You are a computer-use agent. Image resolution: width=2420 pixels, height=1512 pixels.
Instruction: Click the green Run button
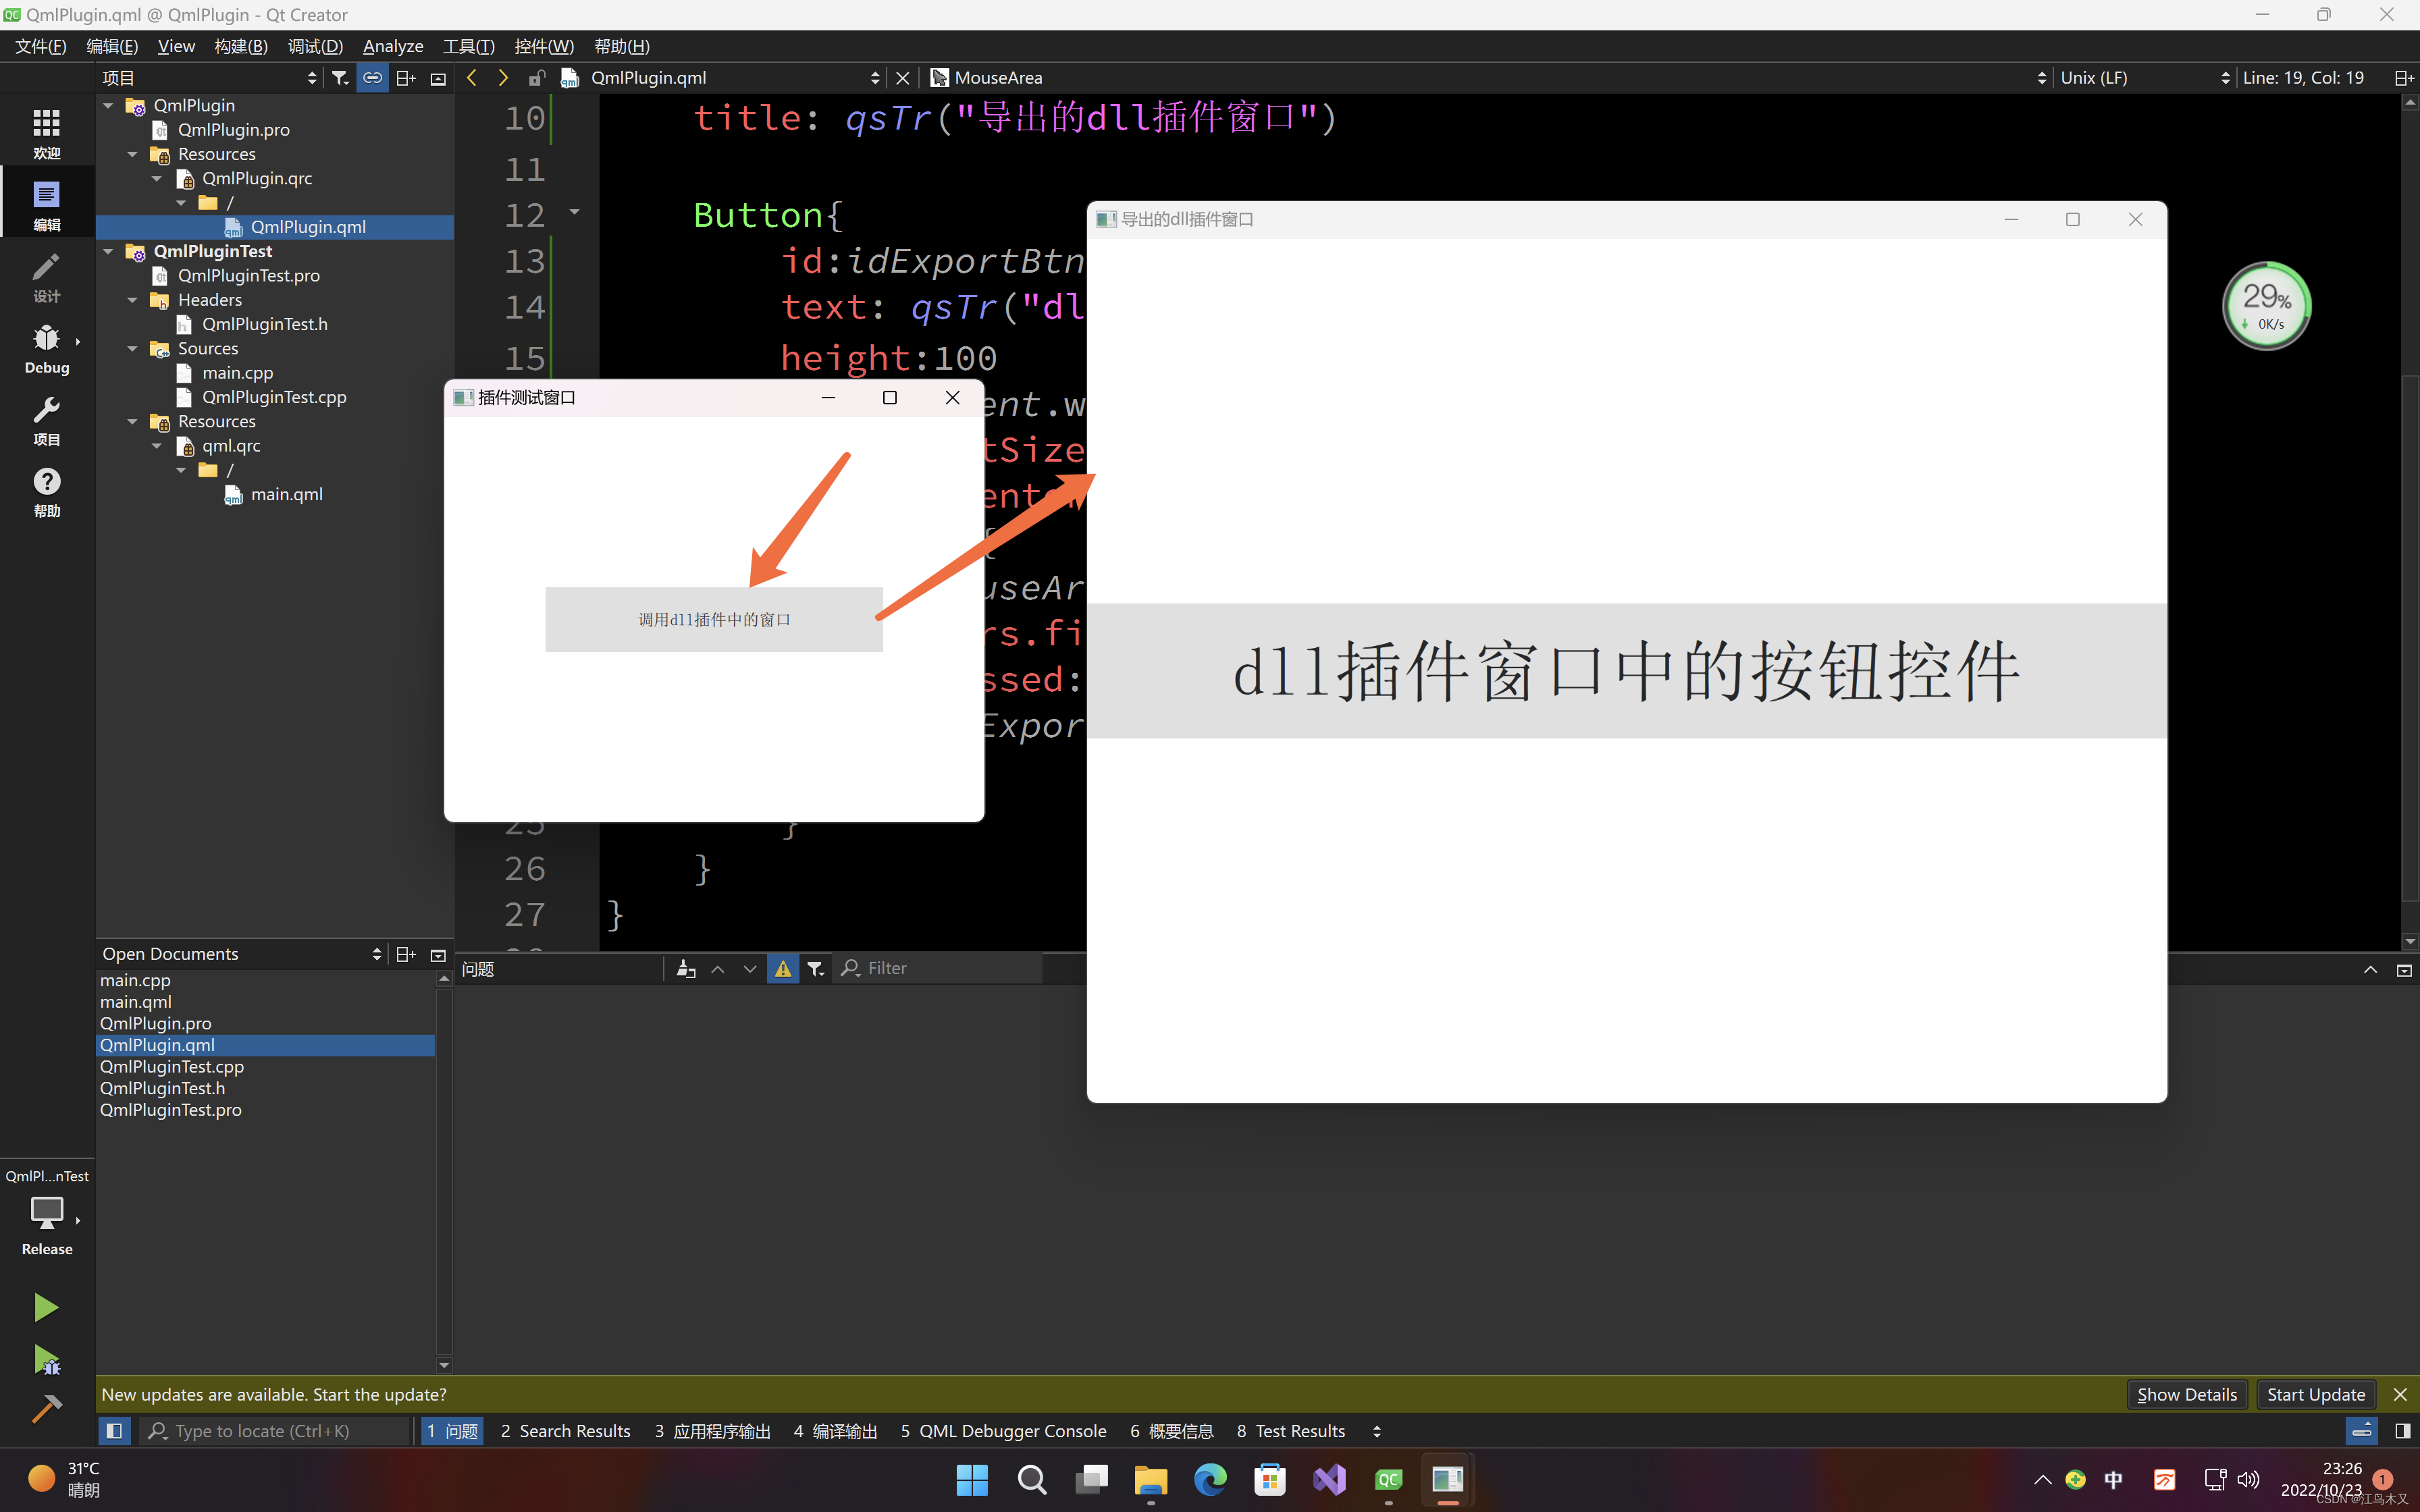[46, 1307]
